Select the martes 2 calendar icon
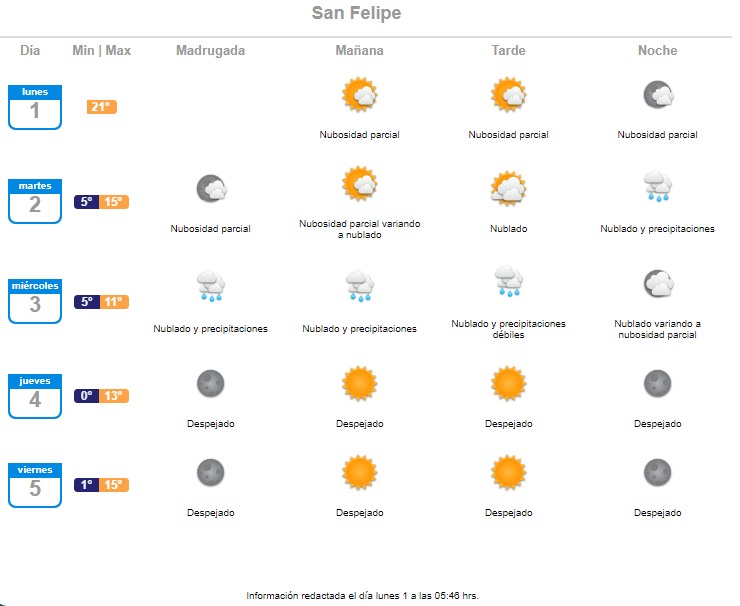This screenshot has height=606, width=740. pyautogui.click(x=35, y=201)
